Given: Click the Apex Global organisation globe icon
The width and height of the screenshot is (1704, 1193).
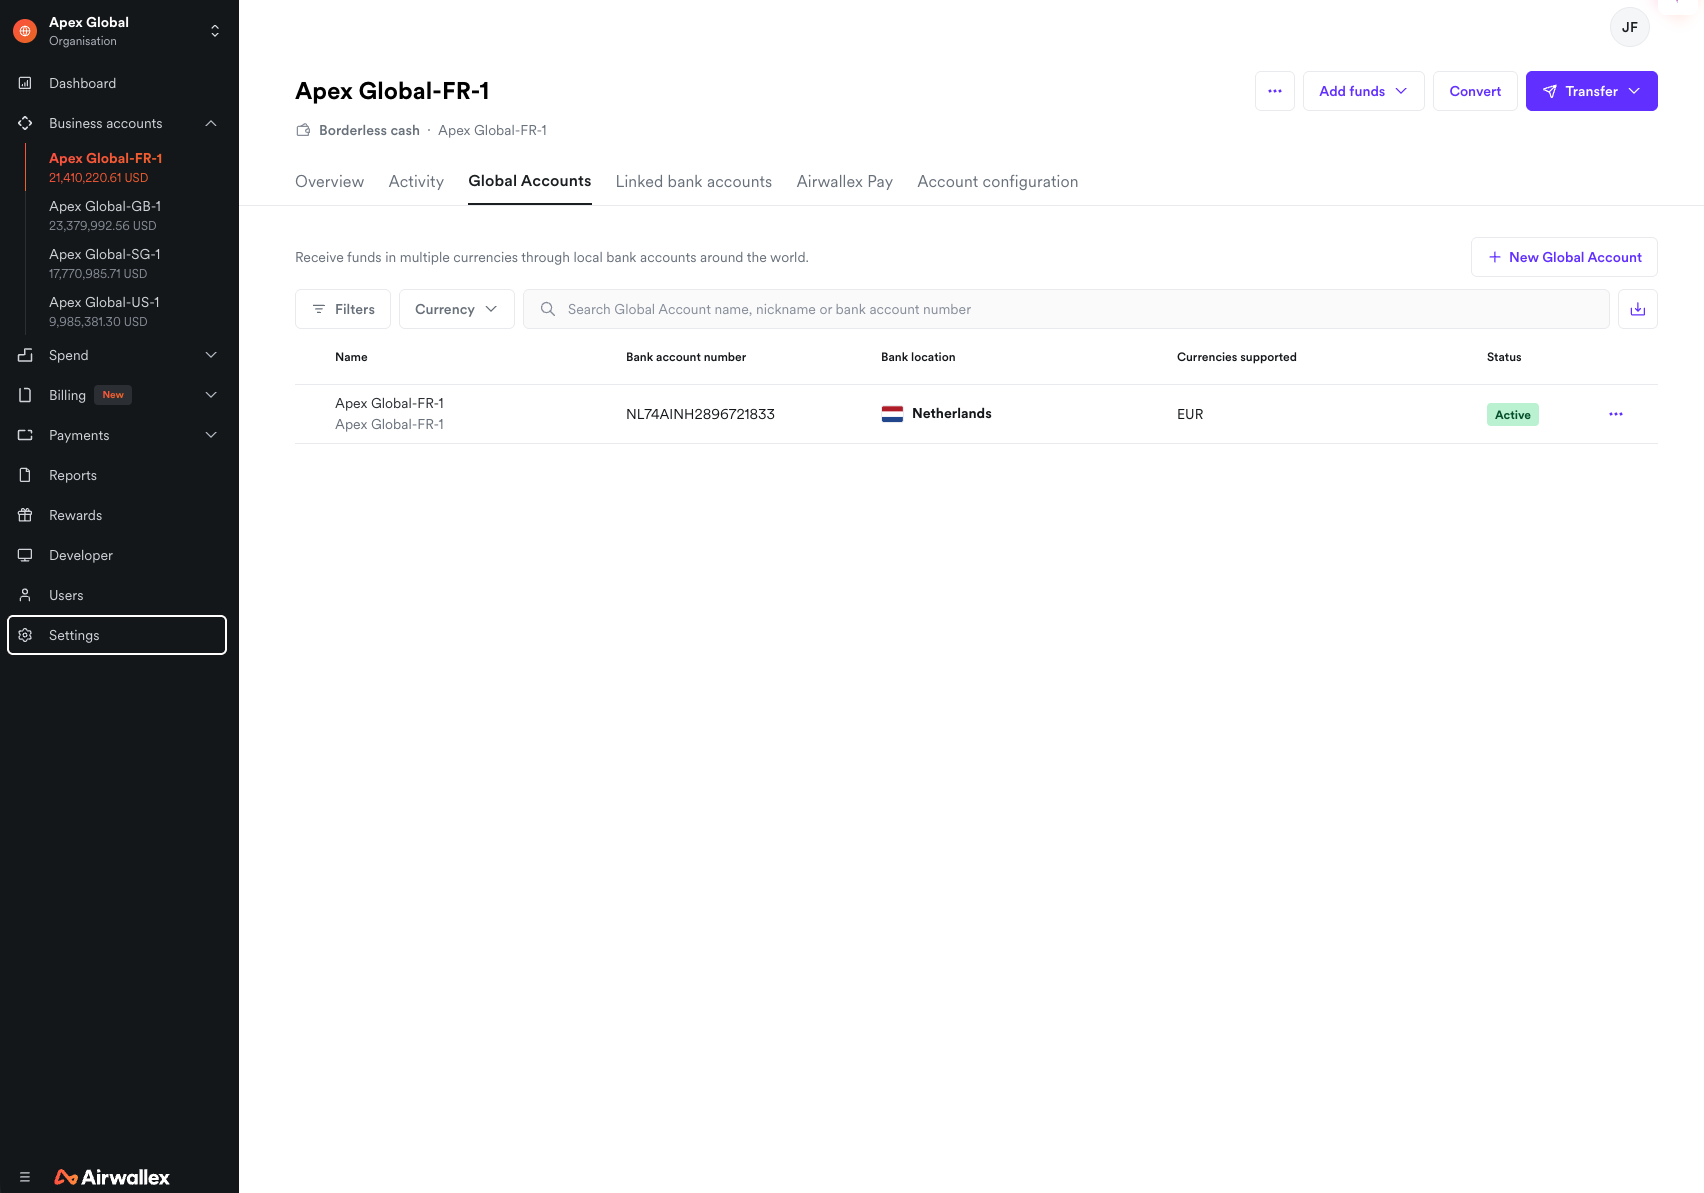Looking at the screenshot, I should pos(25,31).
